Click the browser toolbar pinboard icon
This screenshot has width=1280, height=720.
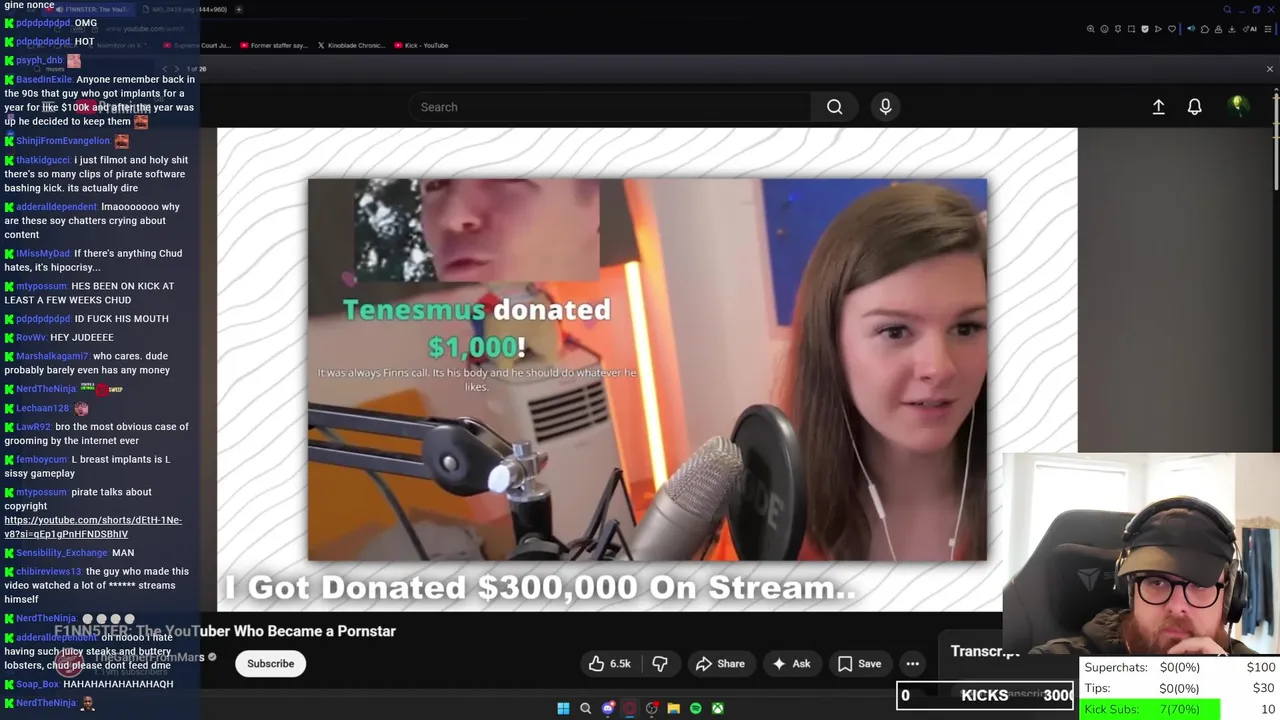(x=1118, y=29)
